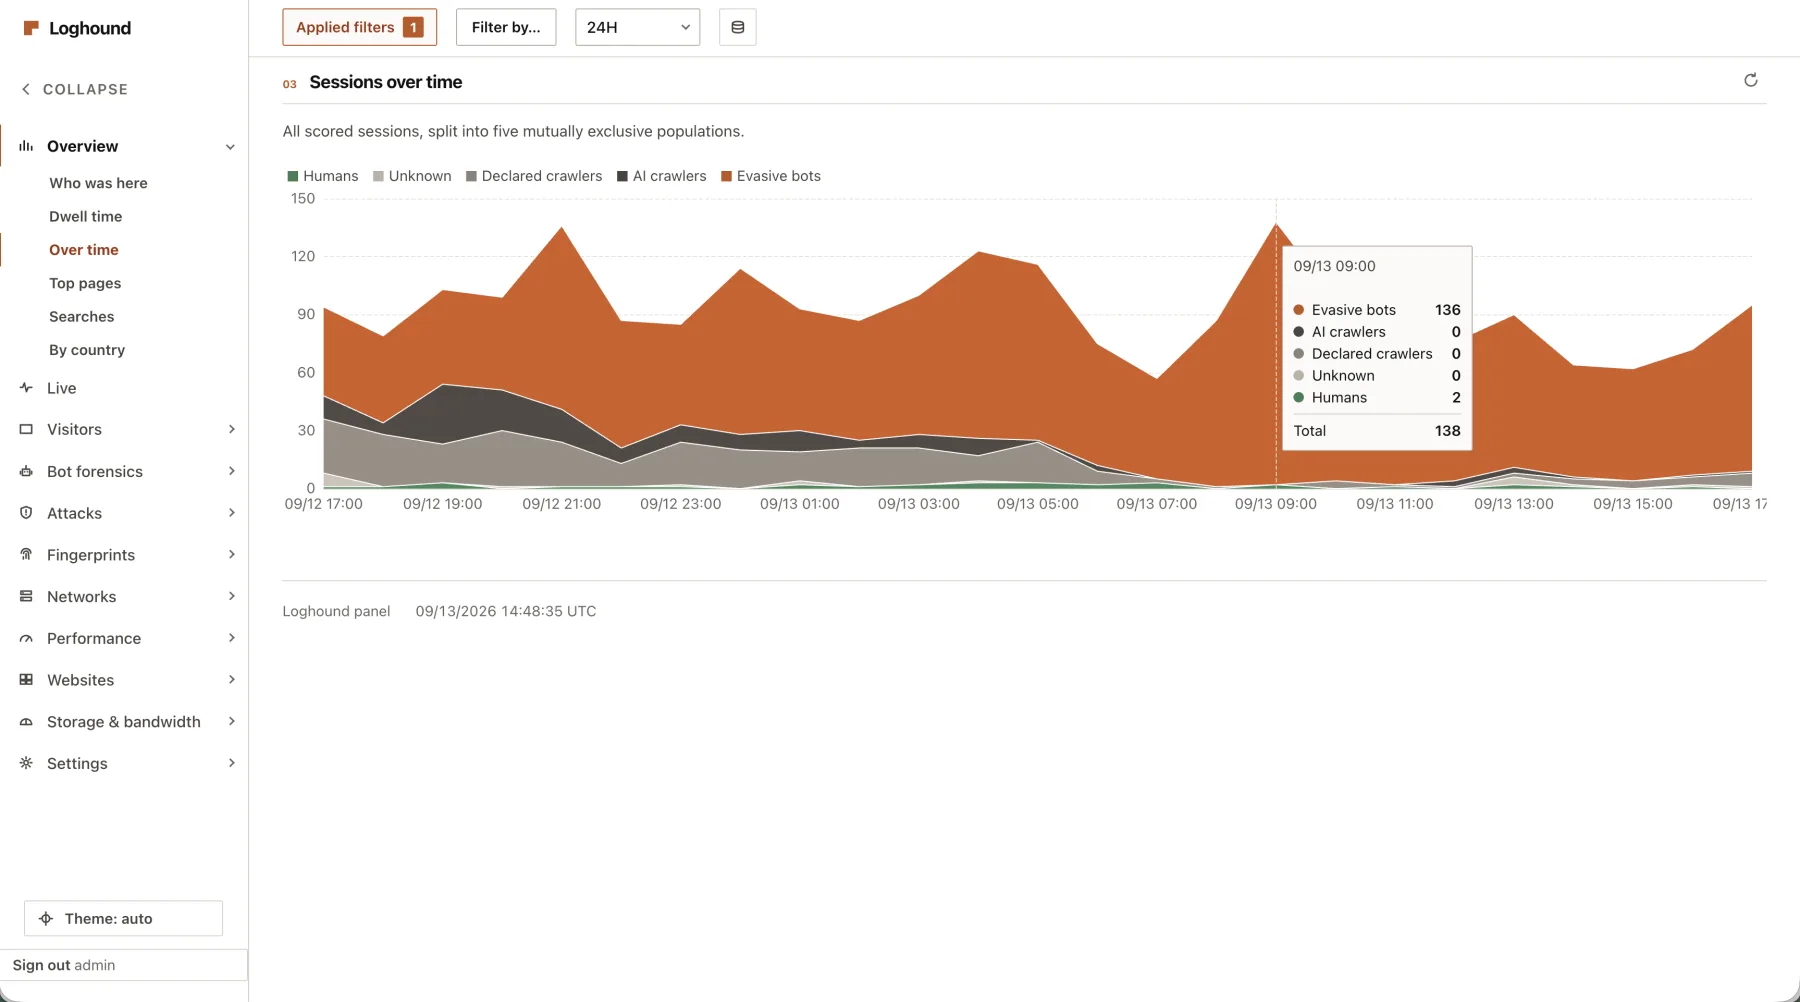1800x1002 pixels.
Task: Click the Loghound logo icon
Action: point(31,28)
